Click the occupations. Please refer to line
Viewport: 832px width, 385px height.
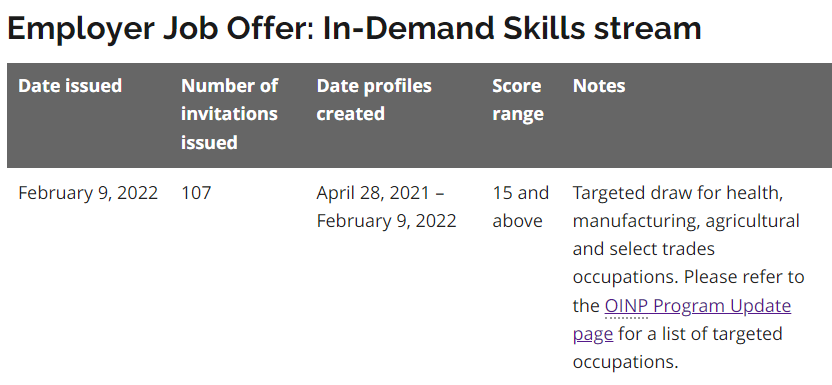click(688, 277)
